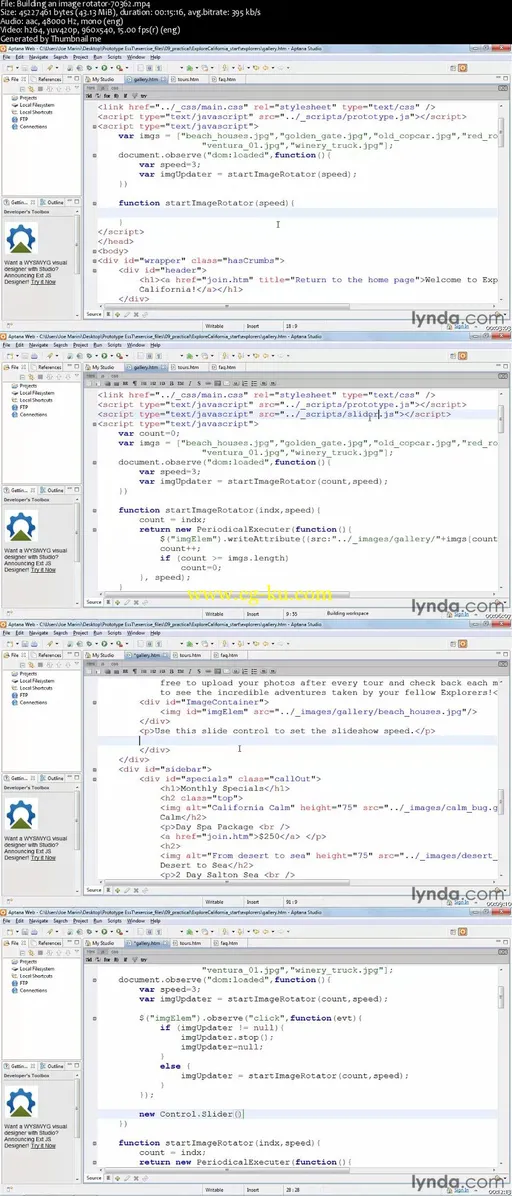Select Connections in the bottom frame file tree

(x=33, y=990)
